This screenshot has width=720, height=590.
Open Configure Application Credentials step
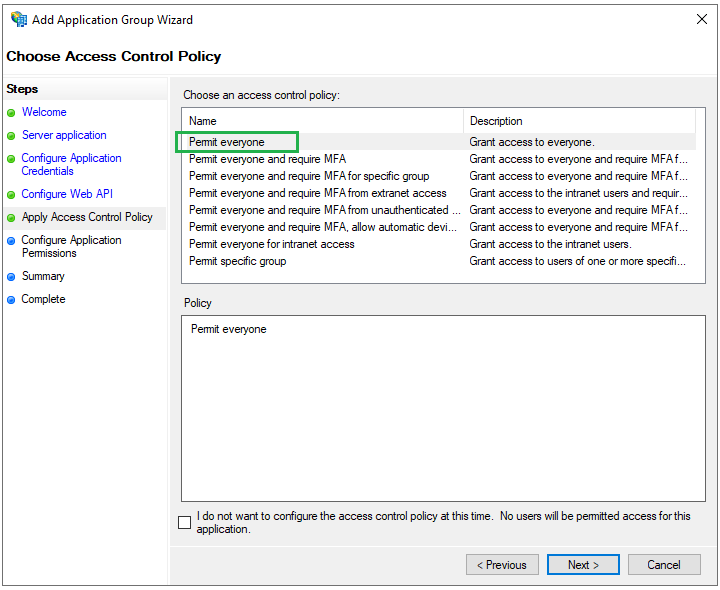71,164
